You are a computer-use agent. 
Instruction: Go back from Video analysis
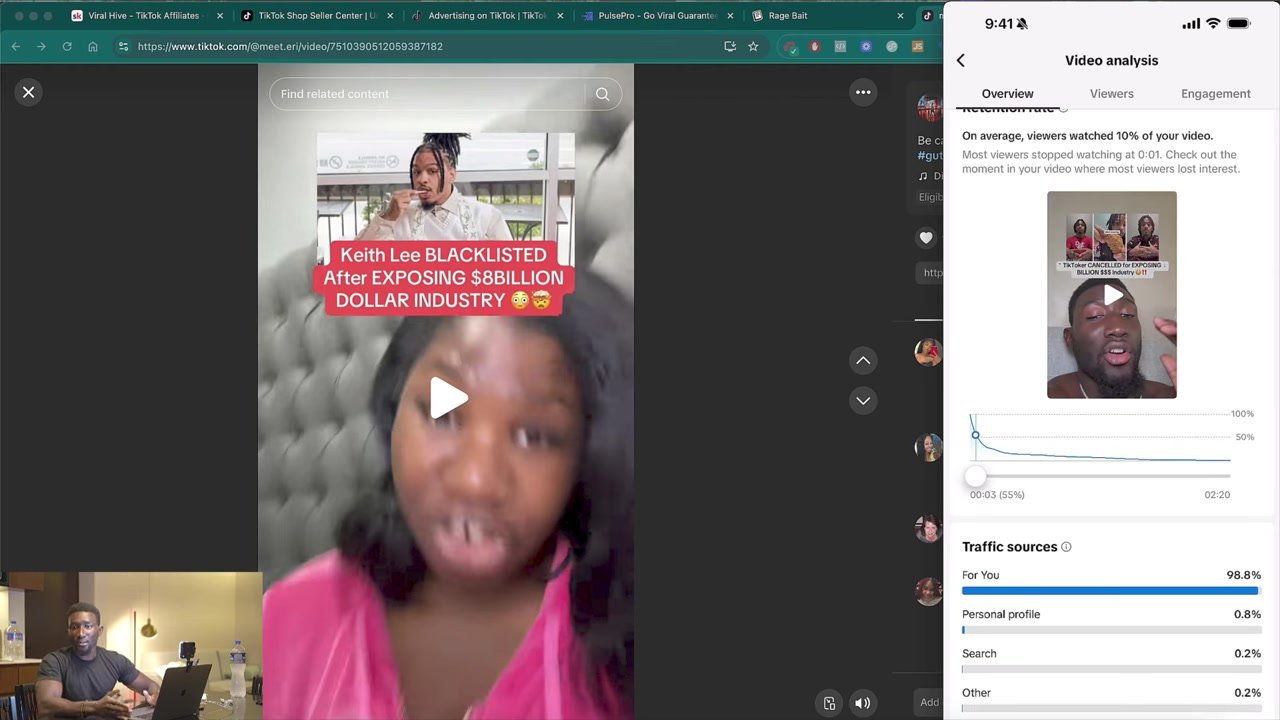coord(961,60)
